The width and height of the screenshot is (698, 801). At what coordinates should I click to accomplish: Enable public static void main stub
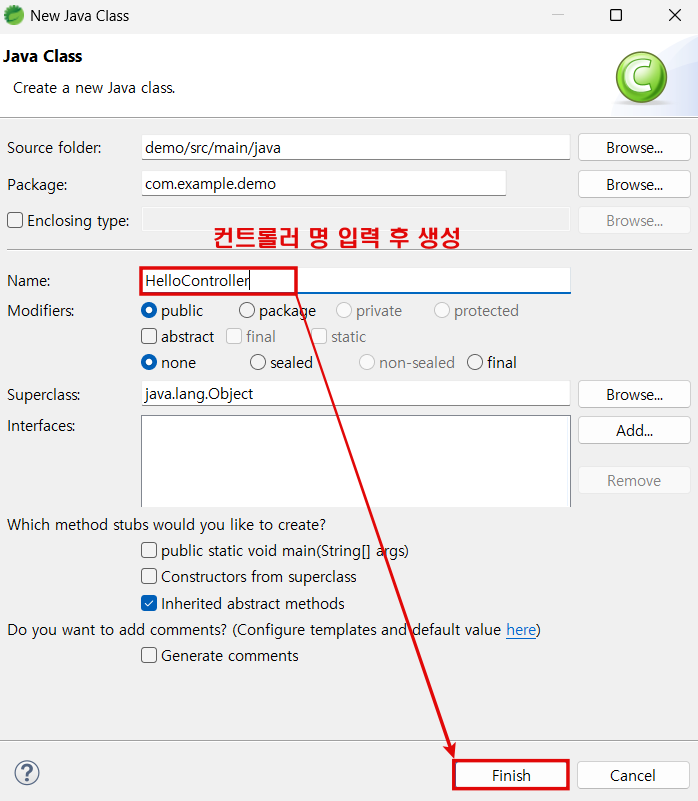click(149, 550)
